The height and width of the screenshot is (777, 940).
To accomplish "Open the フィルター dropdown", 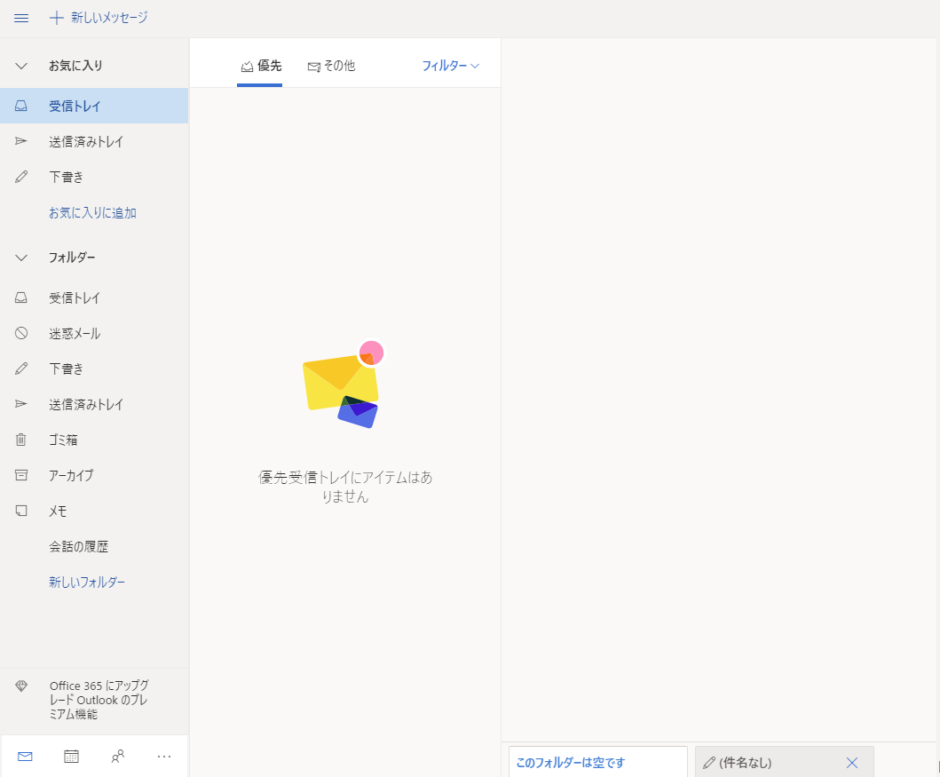I will (450, 66).
